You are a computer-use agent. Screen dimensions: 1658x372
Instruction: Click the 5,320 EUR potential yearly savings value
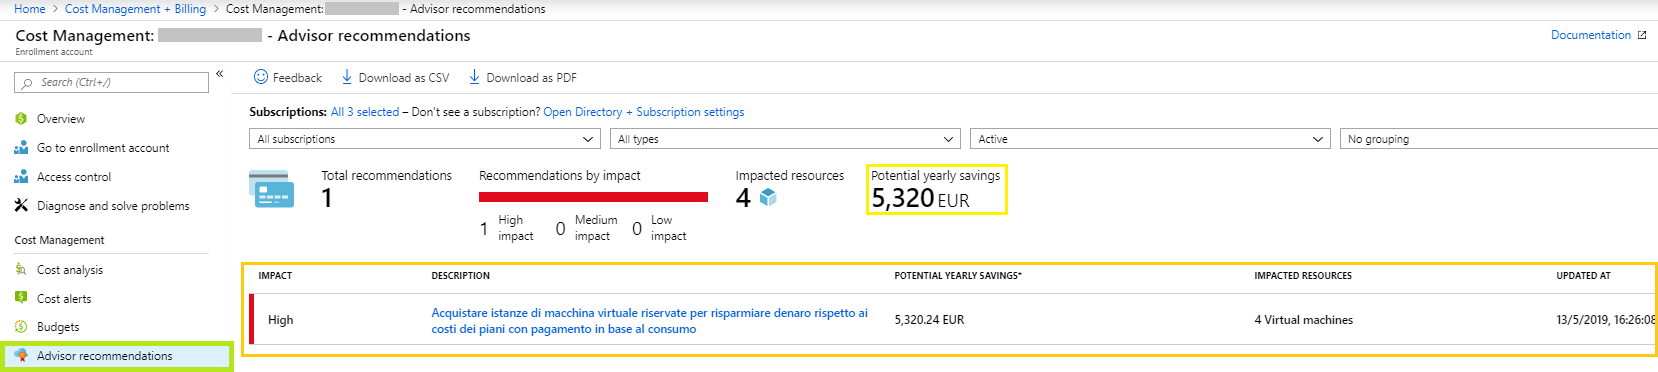(920, 199)
